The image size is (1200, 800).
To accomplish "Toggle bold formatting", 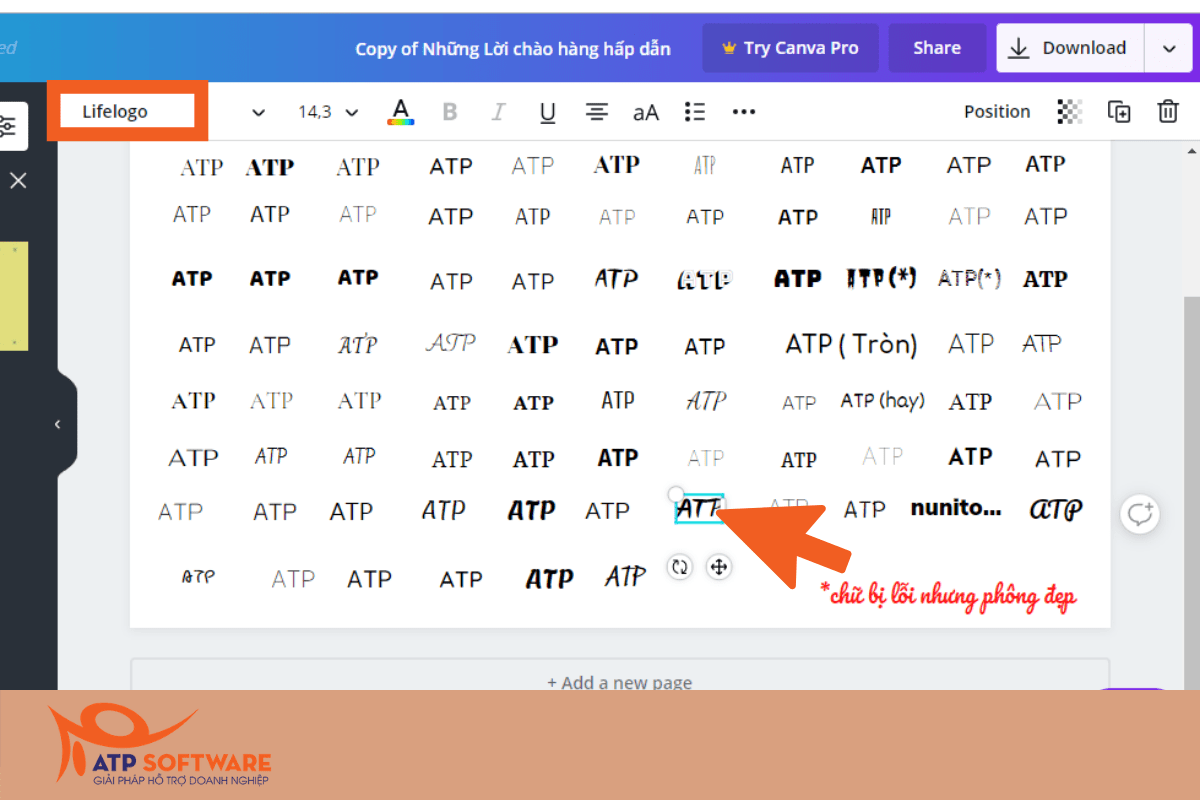I will coord(450,112).
